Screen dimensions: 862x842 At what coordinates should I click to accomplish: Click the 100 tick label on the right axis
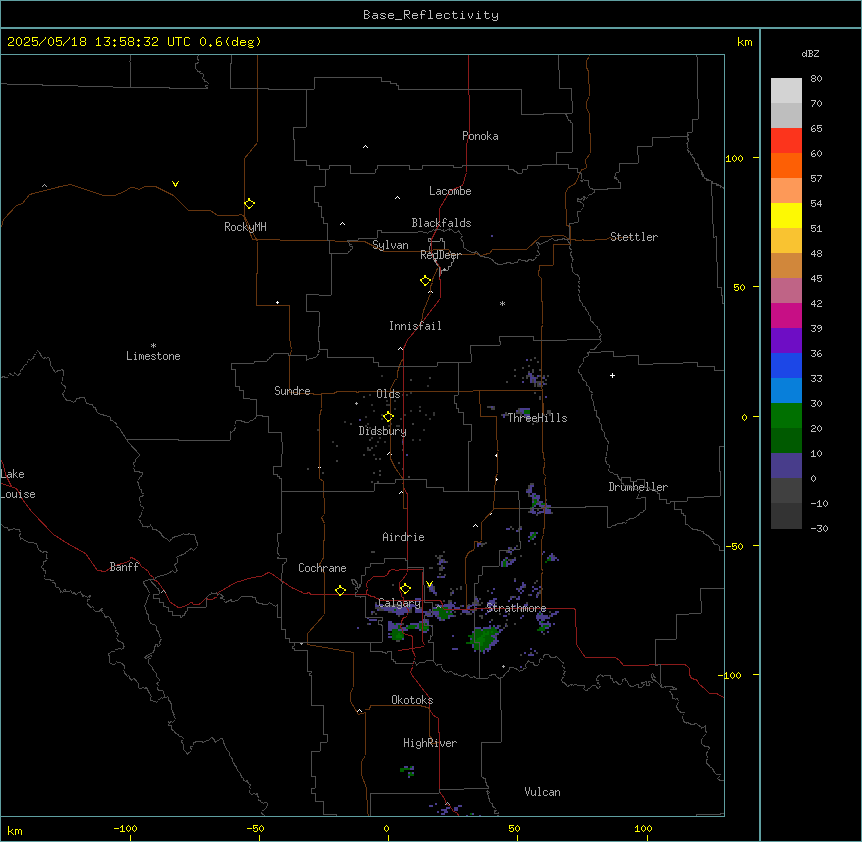click(734, 158)
